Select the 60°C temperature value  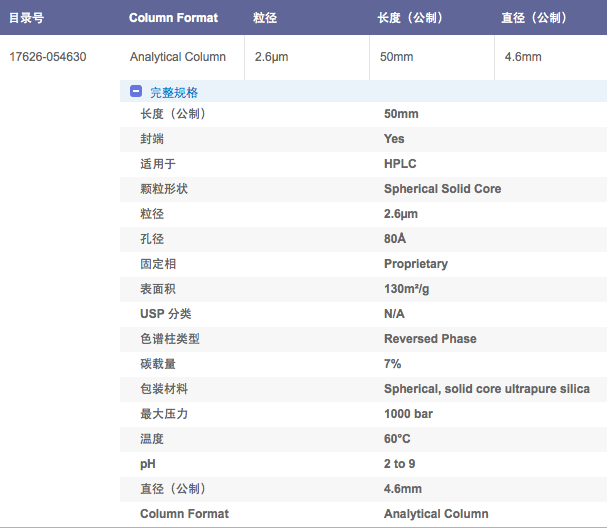pyautogui.click(x=398, y=439)
